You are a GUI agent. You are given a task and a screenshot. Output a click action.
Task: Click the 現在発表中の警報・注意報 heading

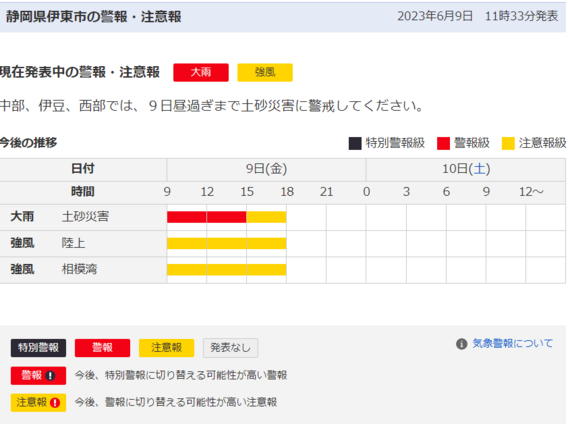pos(80,72)
